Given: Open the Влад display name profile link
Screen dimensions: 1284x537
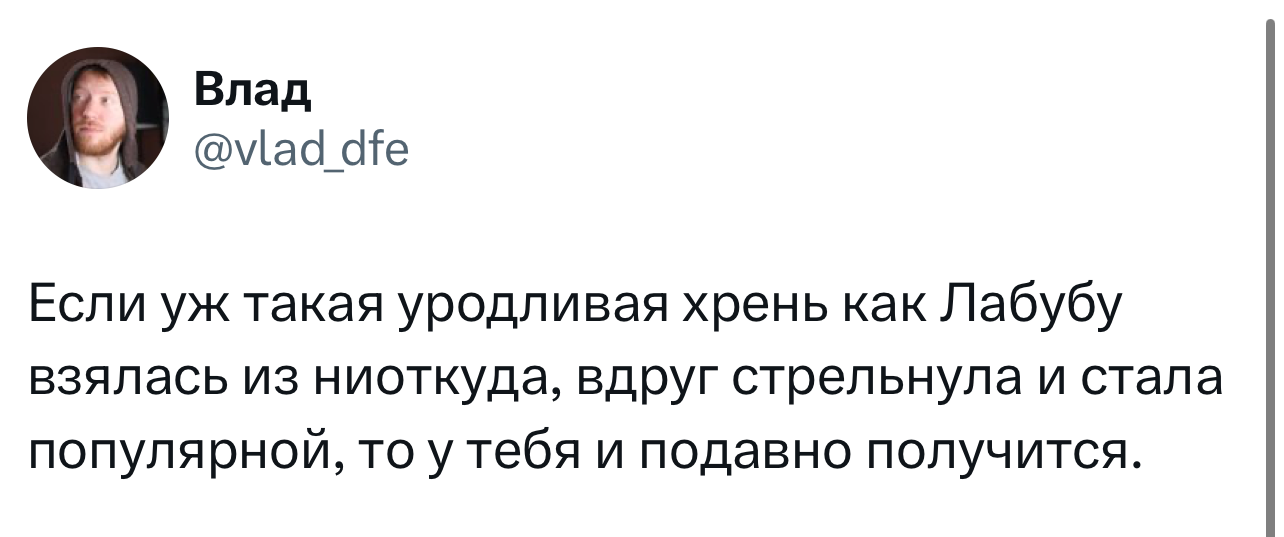Looking at the screenshot, I should (251, 94).
